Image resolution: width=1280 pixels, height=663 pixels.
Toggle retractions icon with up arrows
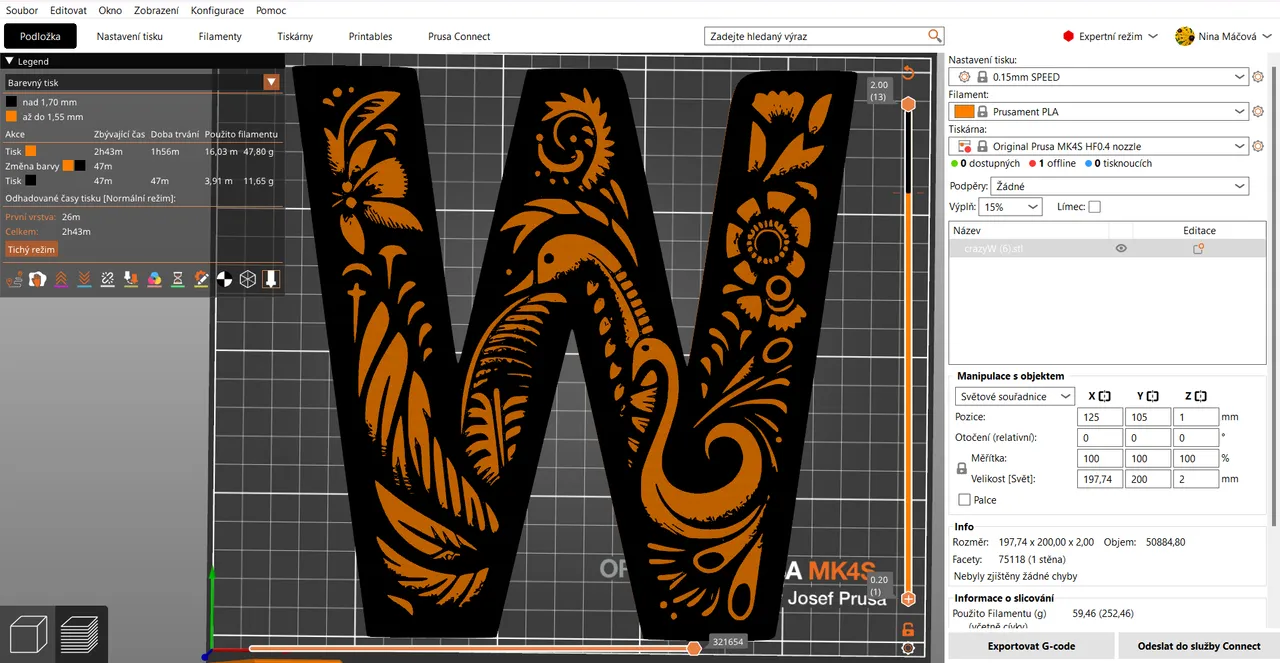(x=61, y=279)
